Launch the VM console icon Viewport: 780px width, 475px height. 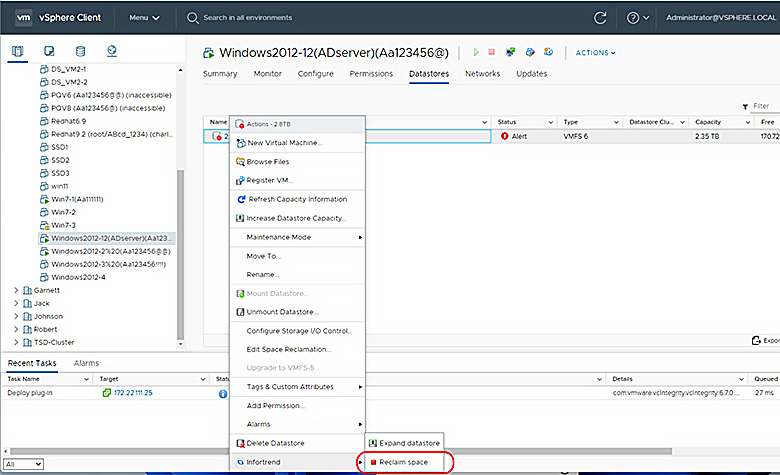[x=510, y=52]
